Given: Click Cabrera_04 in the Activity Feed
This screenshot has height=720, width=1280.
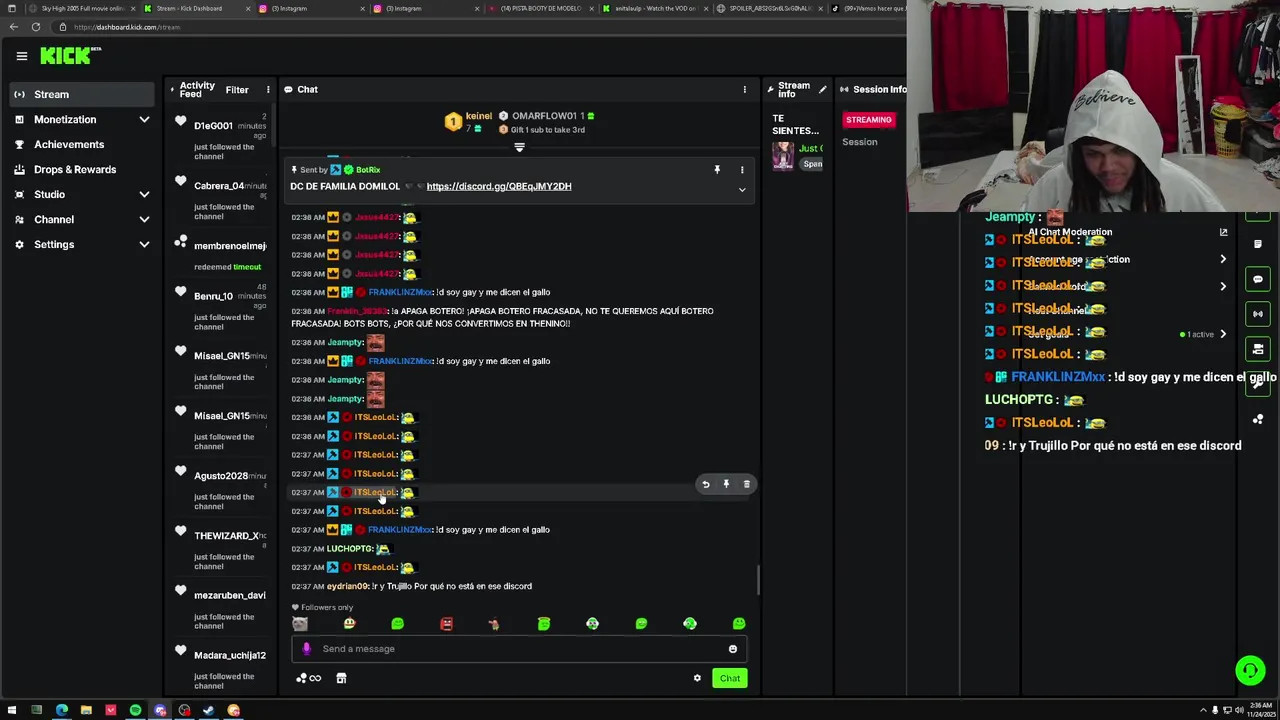Looking at the screenshot, I should (x=219, y=186).
